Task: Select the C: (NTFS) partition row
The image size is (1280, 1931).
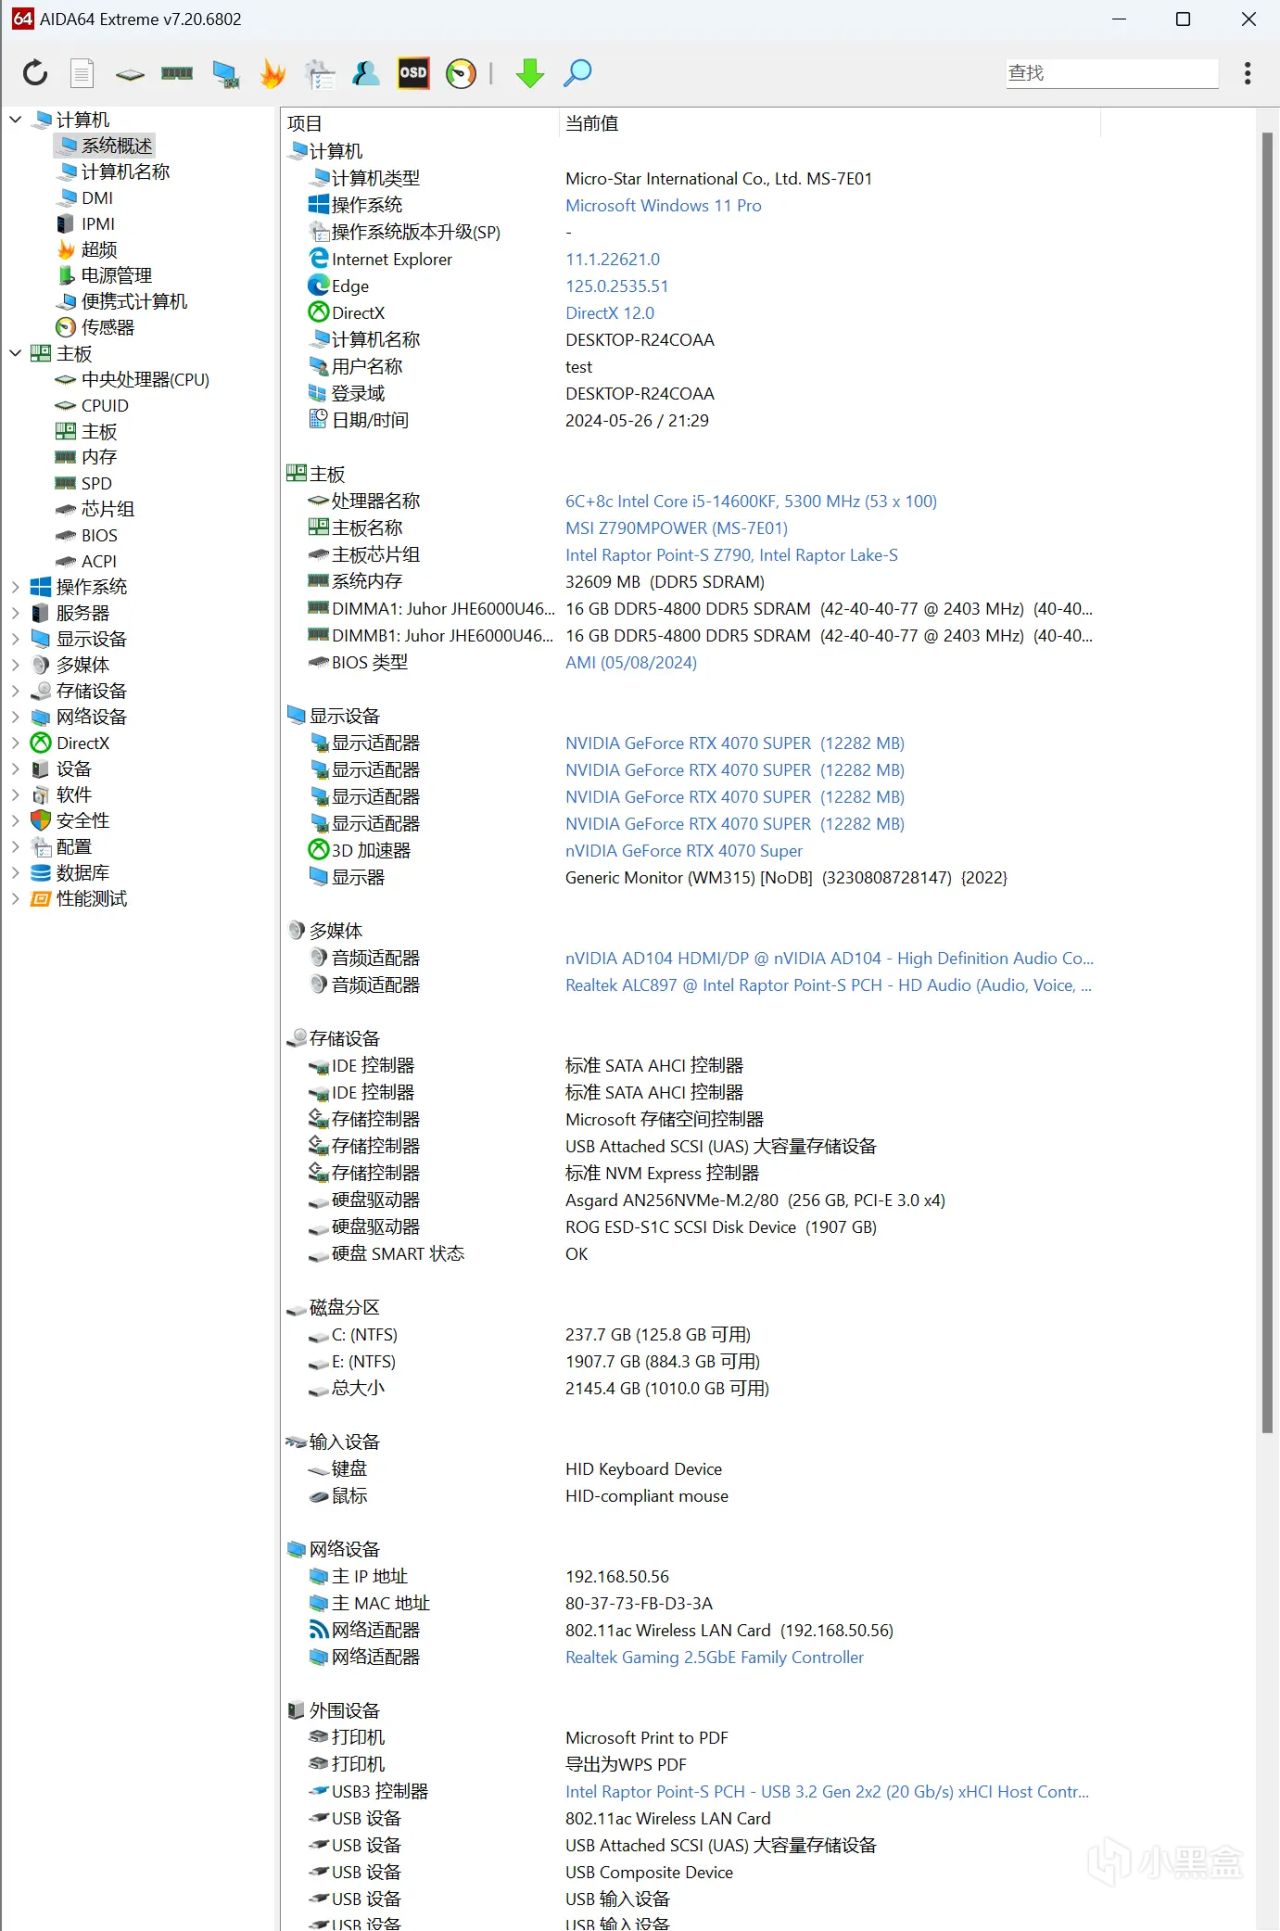Action: pyautogui.click(x=690, y=1335)
